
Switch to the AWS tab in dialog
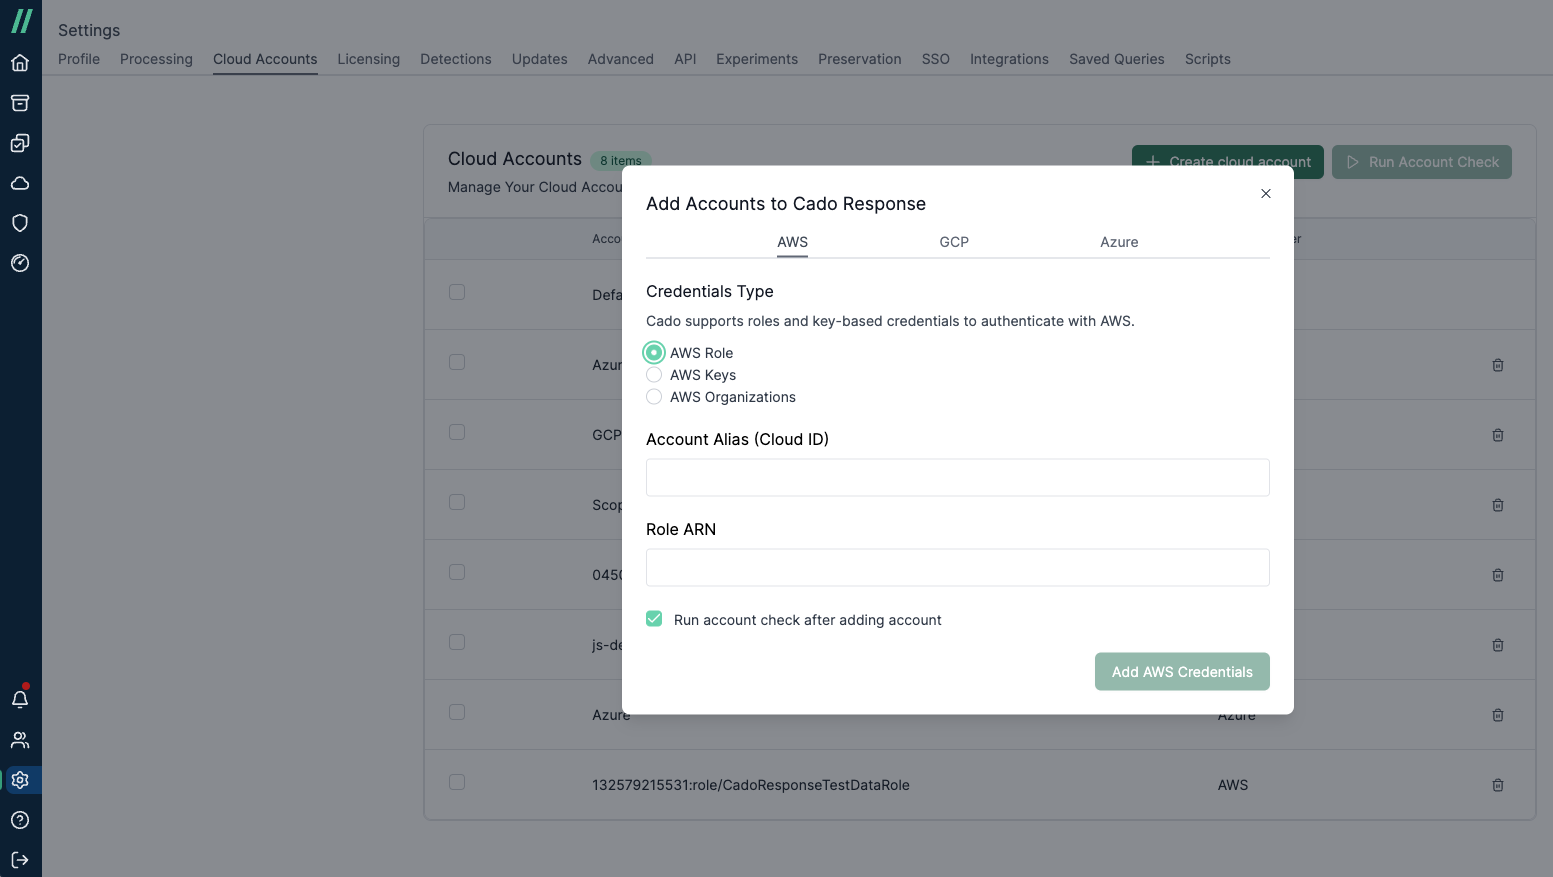point(792,242)
